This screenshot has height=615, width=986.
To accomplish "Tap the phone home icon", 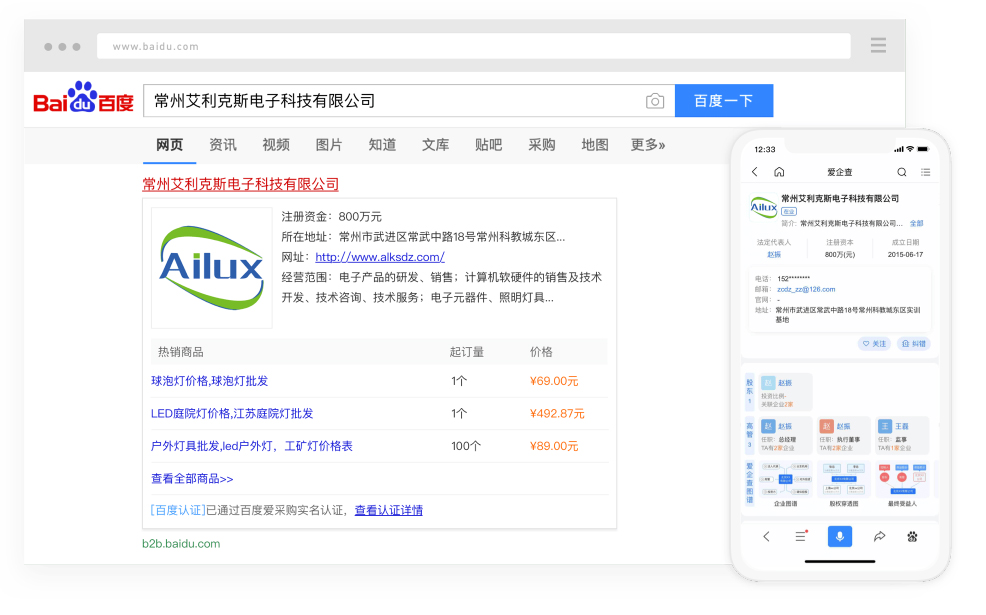I will 779,172.
